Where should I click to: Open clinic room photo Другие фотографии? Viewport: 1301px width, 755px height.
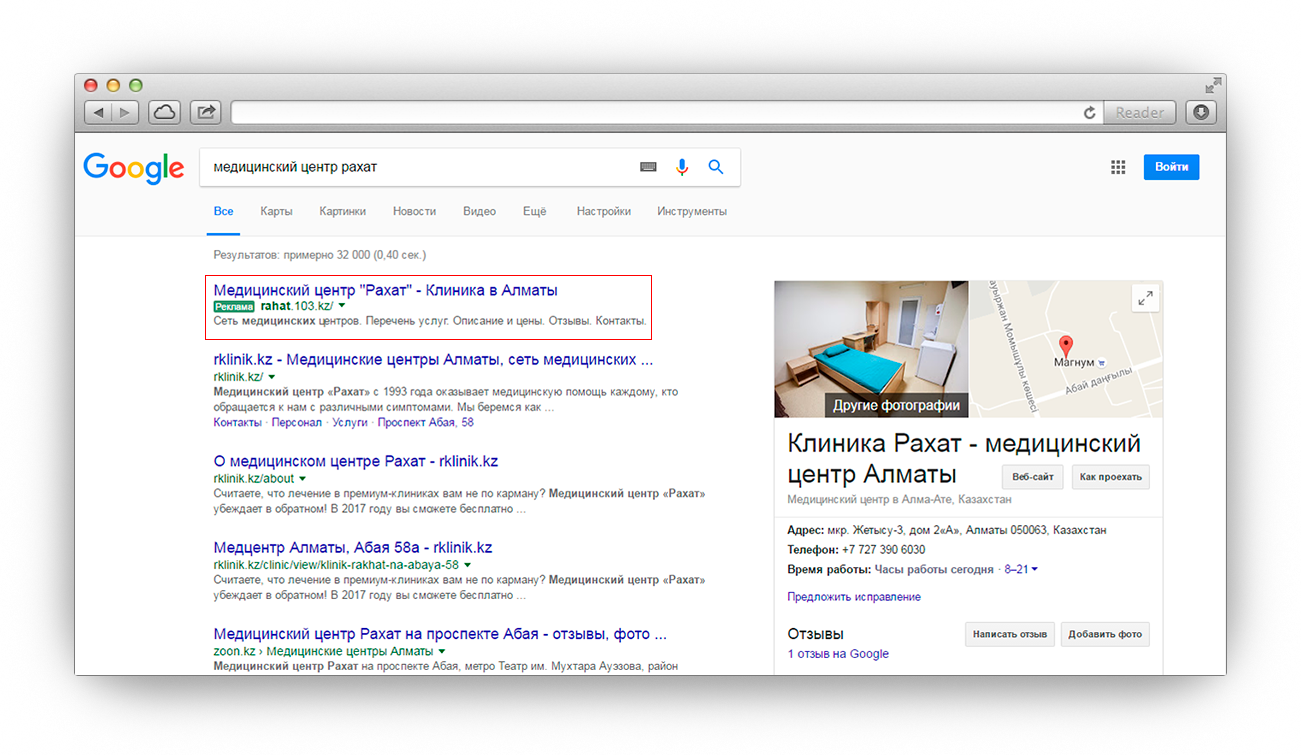click(x=871, y=349)
